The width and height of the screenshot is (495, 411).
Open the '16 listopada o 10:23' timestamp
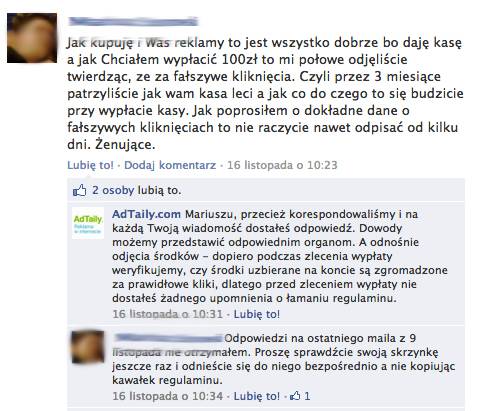[282, 165]
